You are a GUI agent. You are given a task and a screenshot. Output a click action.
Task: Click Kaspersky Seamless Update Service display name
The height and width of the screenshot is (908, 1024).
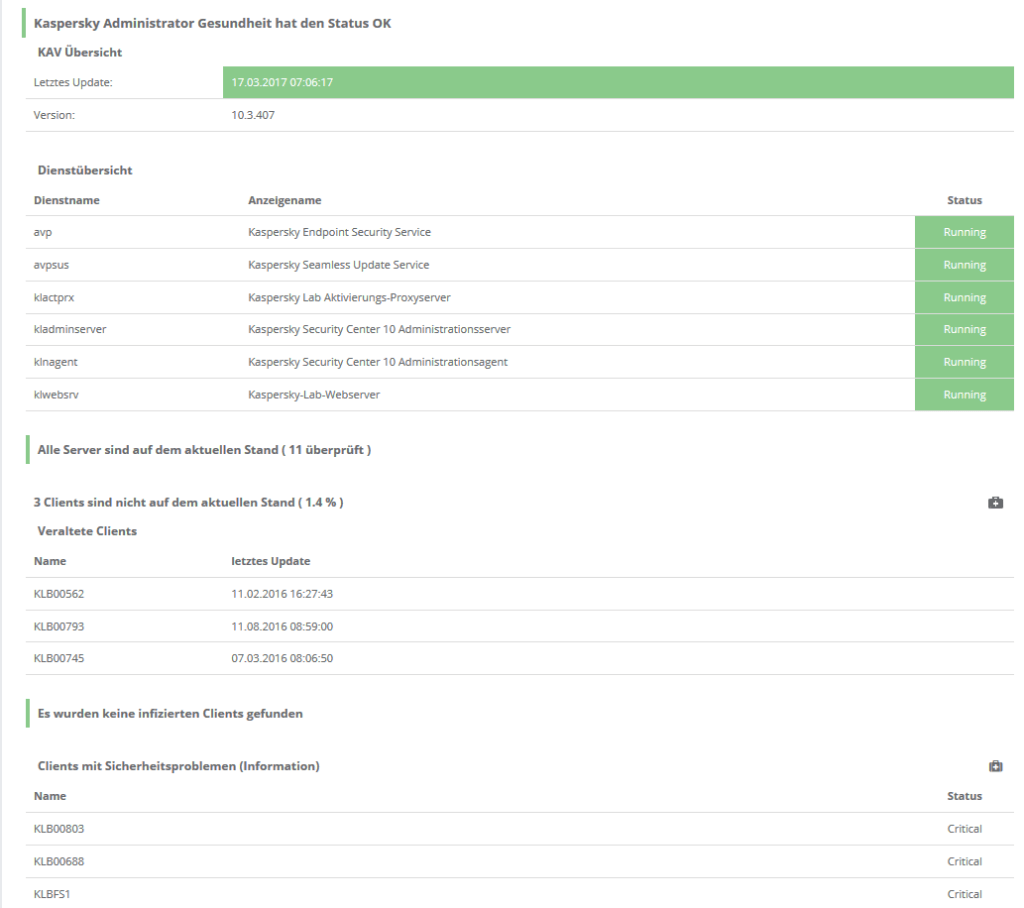click(338, 265)
